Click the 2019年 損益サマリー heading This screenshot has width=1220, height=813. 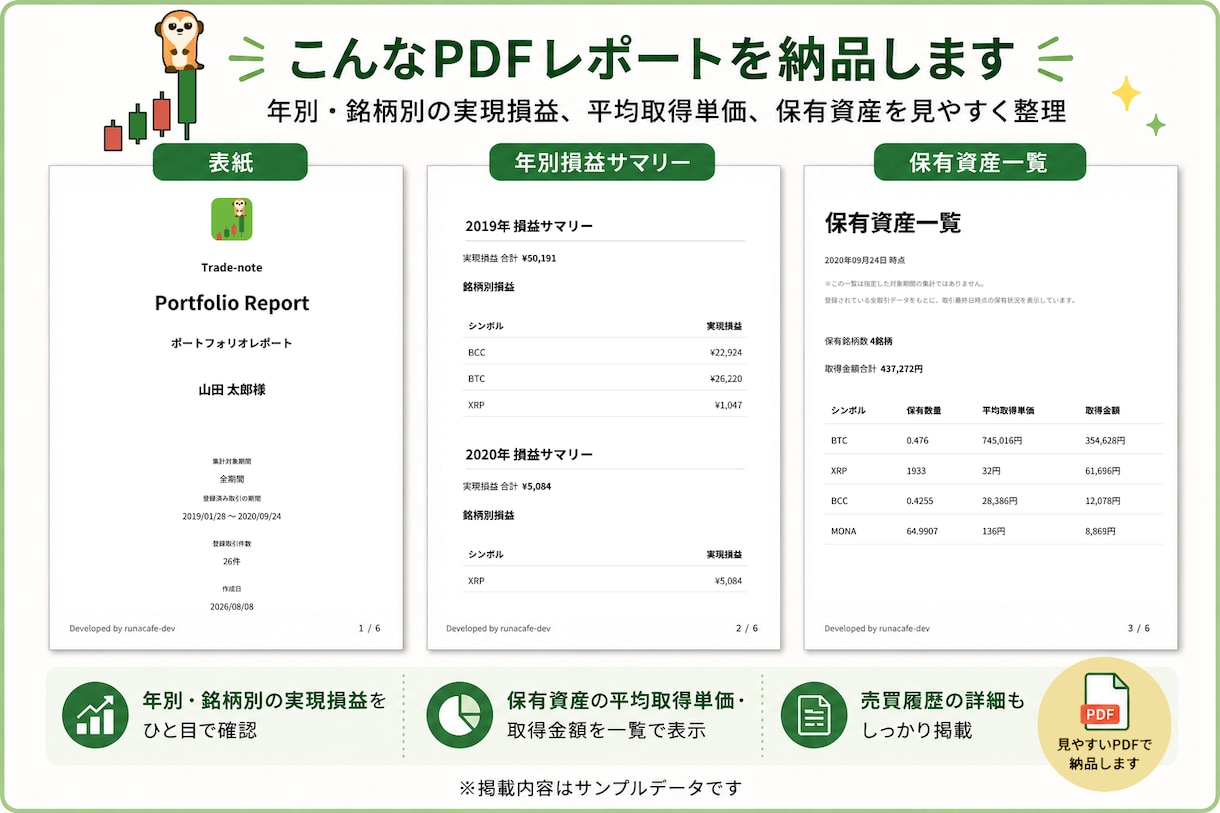(529, 225)
